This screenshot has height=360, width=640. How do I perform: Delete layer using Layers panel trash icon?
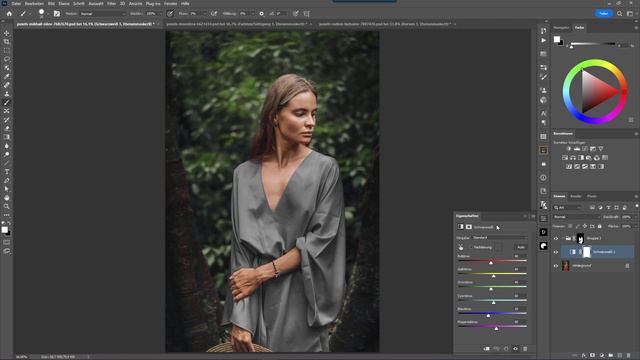[x=629, y=356]
